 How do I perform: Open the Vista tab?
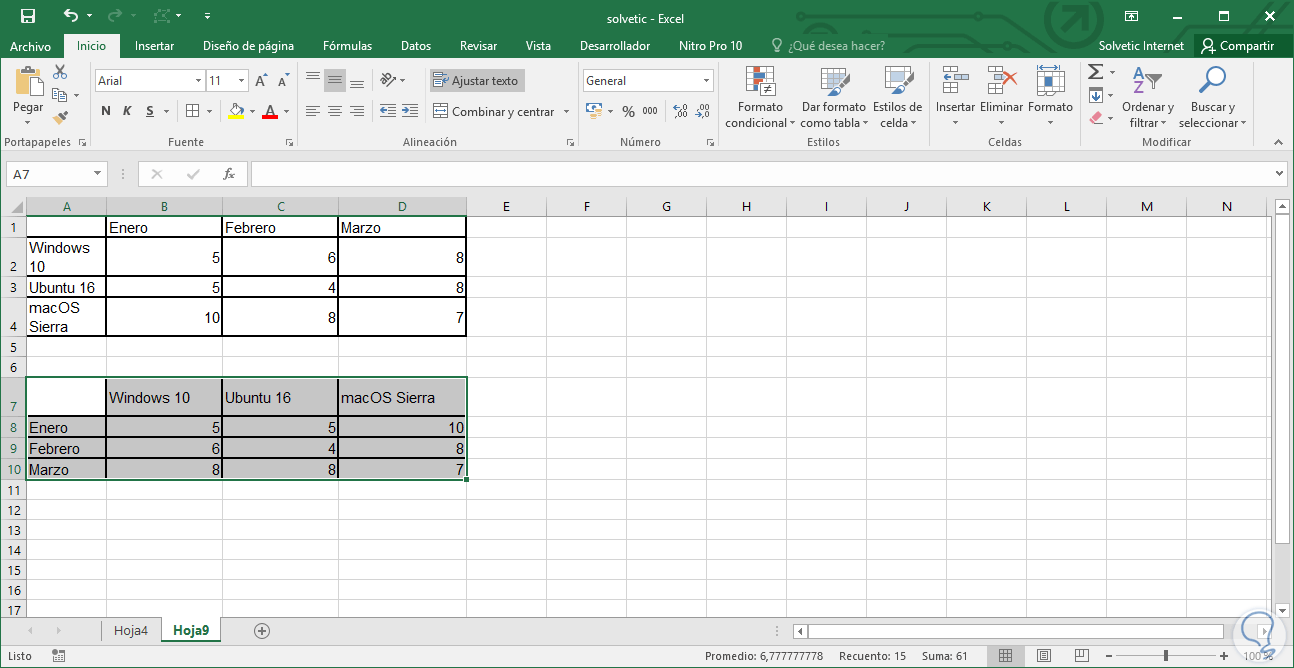coord(538,46)
